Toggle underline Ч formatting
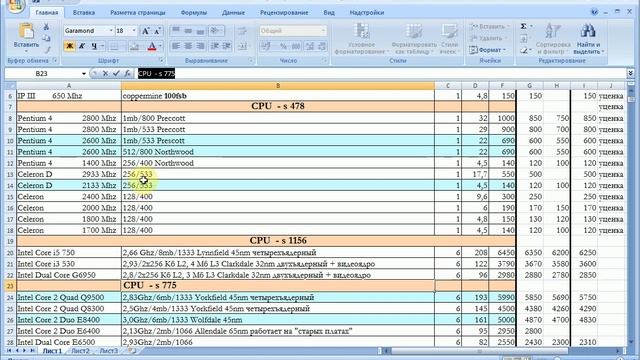Screen dimensions: 640x360 [94, 46]
